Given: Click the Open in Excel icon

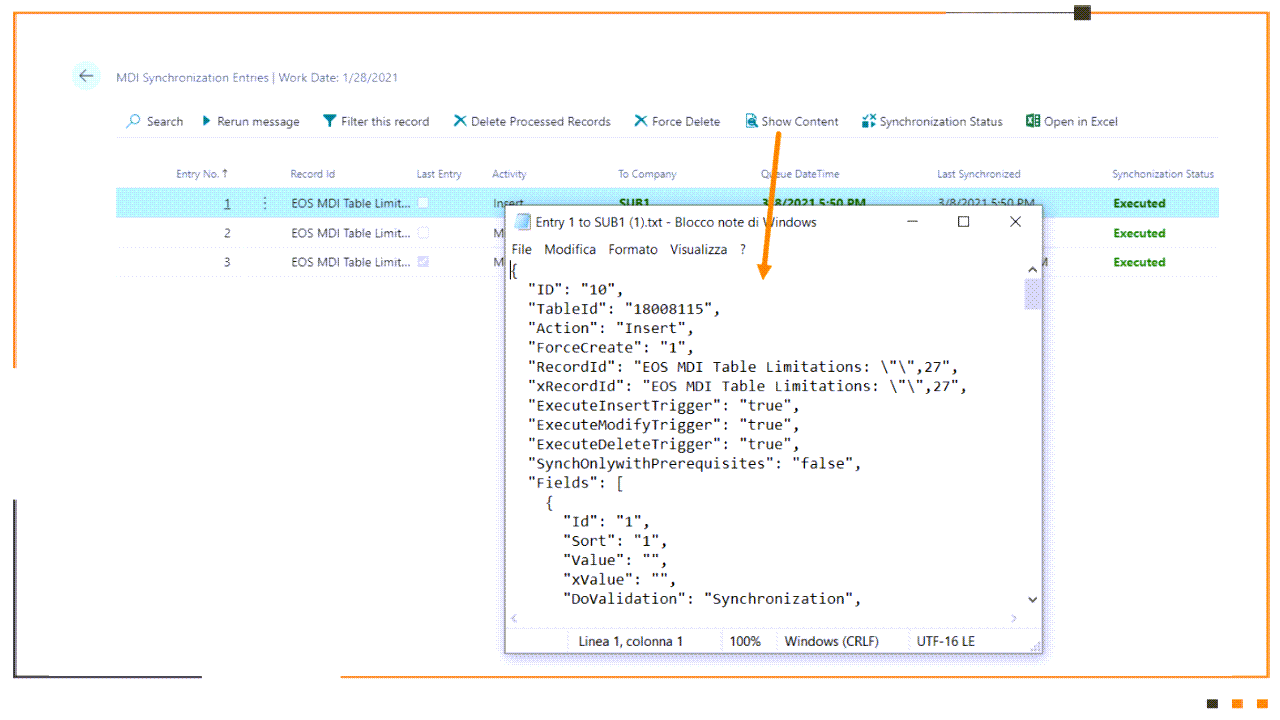Looking at the screenshot, I should click(1033, 121).
